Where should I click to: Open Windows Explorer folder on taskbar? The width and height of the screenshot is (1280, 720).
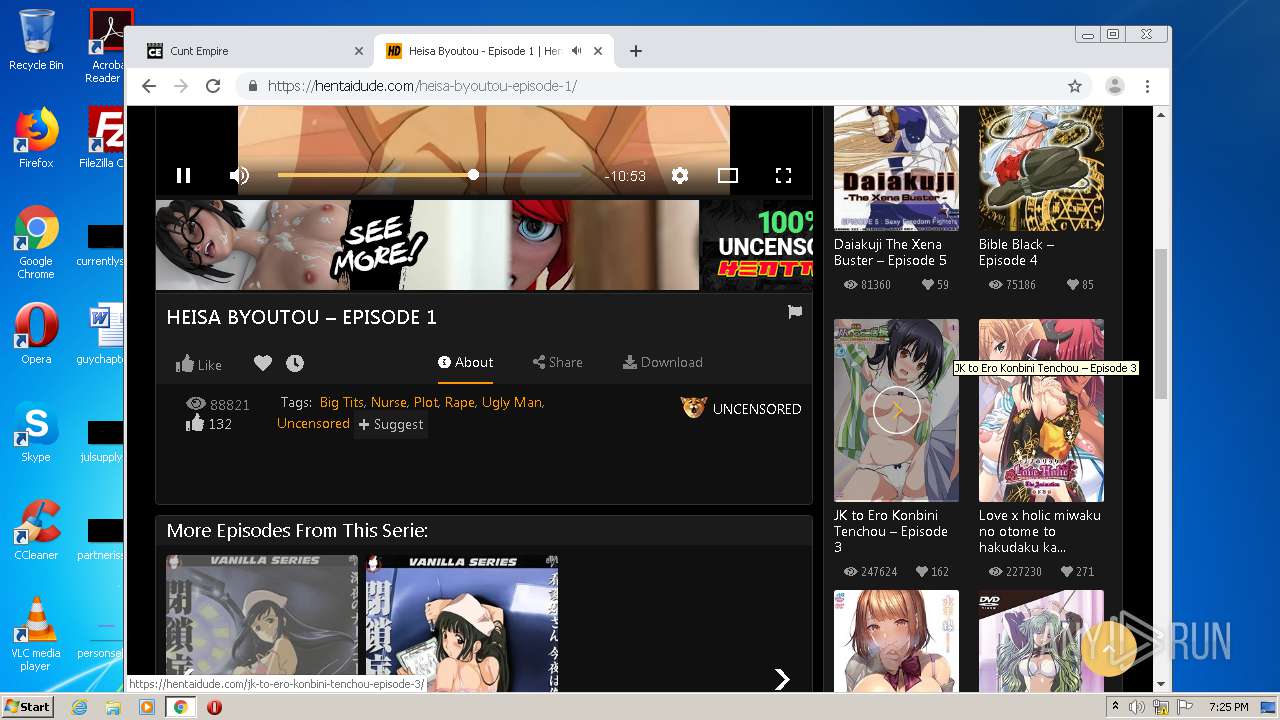pos(113,707)
